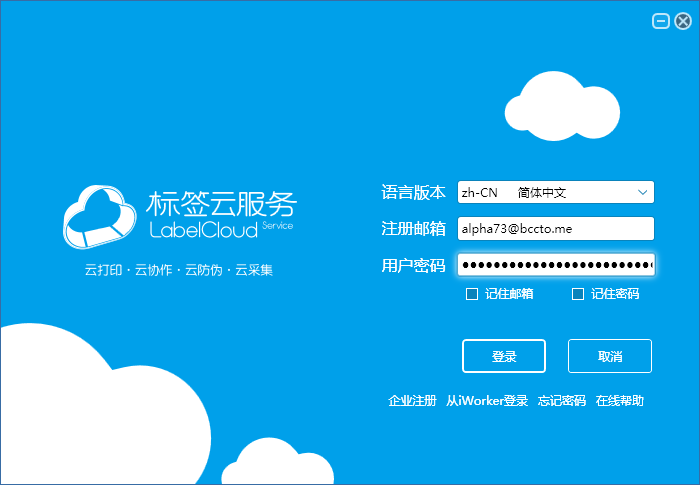Minimize the login window
700x485 pixels.
coord(661,21)
